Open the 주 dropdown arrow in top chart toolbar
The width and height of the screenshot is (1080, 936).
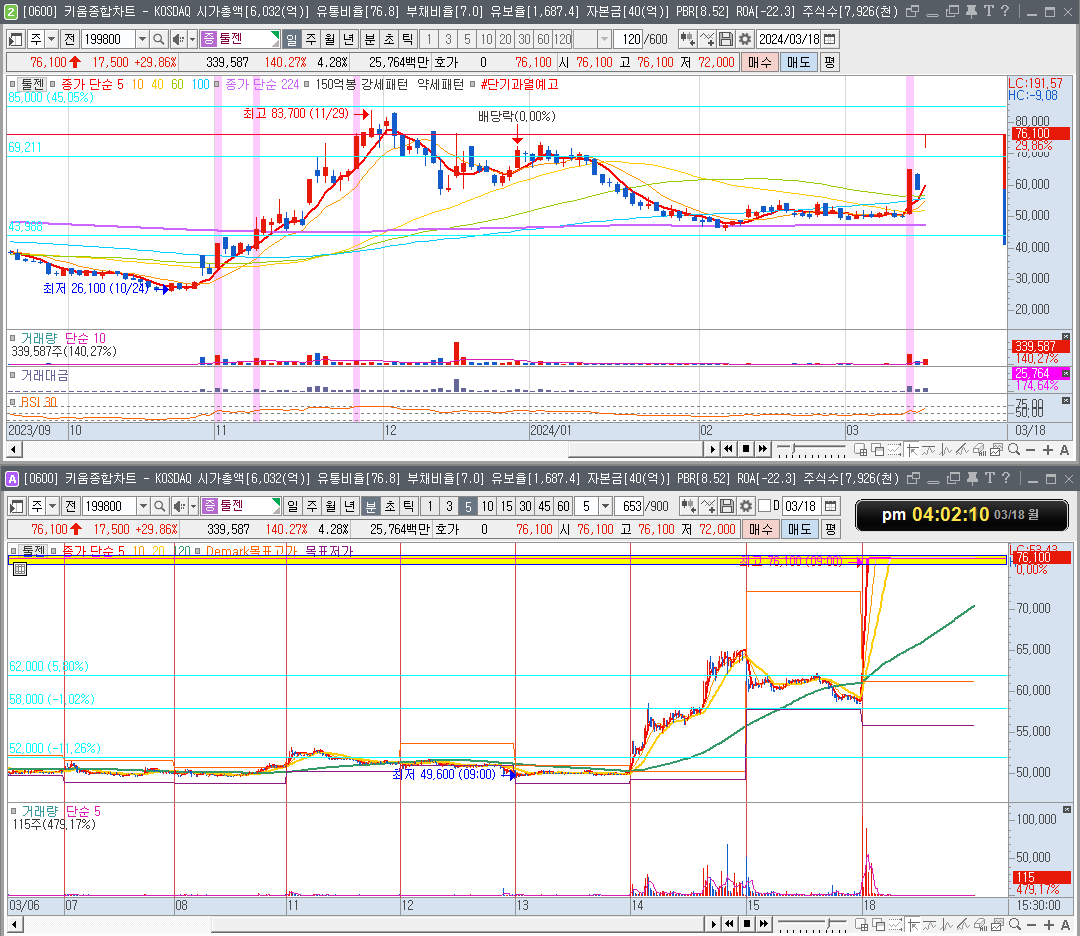tap(51, 39)
